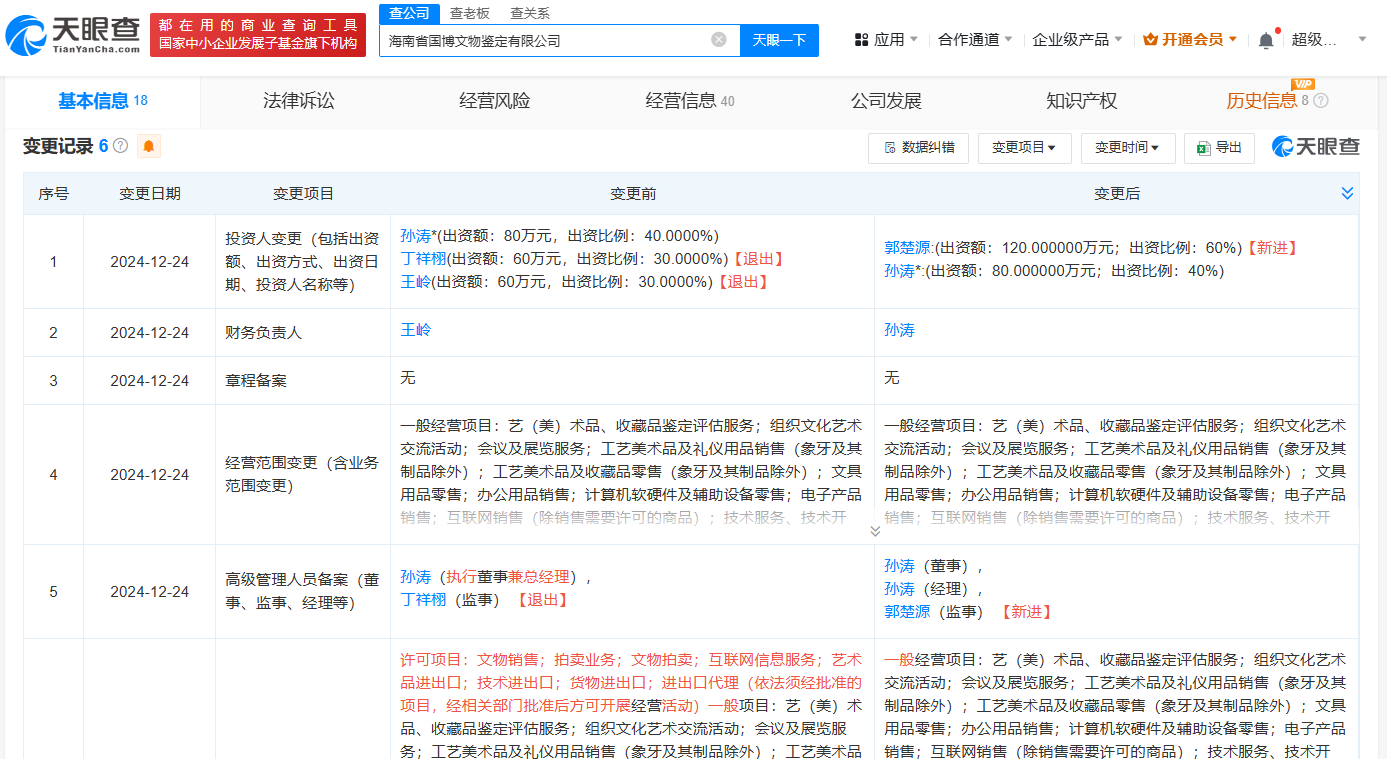This screenshot has height=759, width=1387.
Task: Click the notification bell in header
Action: 1266,40
